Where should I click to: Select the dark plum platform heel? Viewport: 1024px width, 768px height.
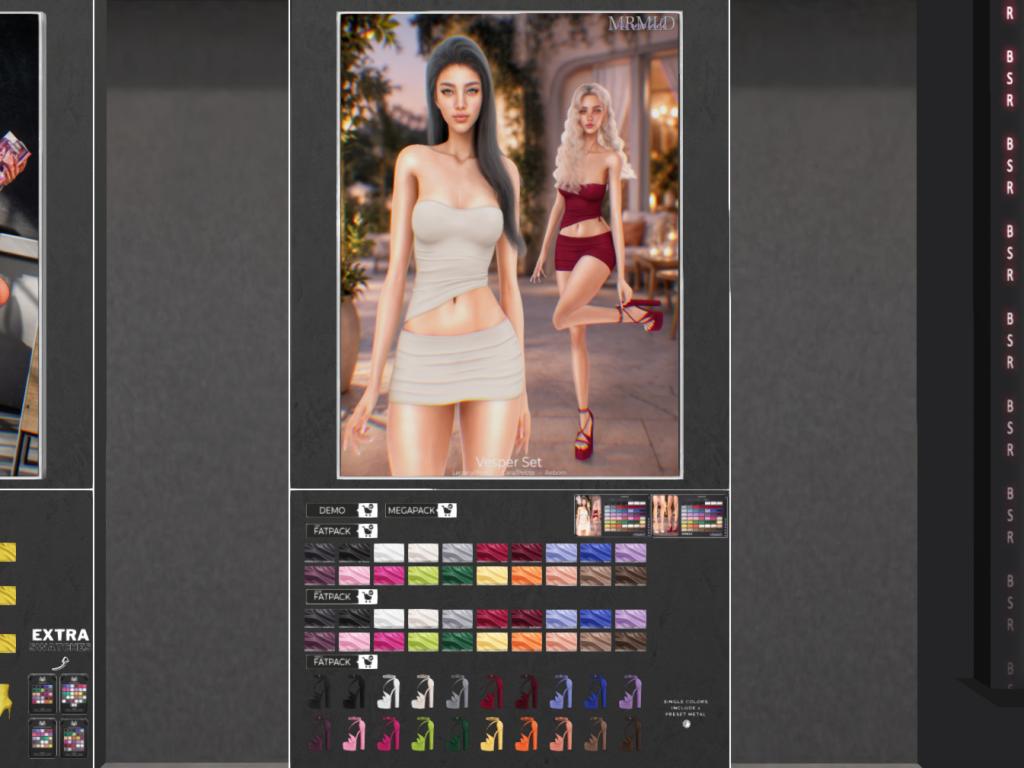pyautogui.click(x=319, y=733)
